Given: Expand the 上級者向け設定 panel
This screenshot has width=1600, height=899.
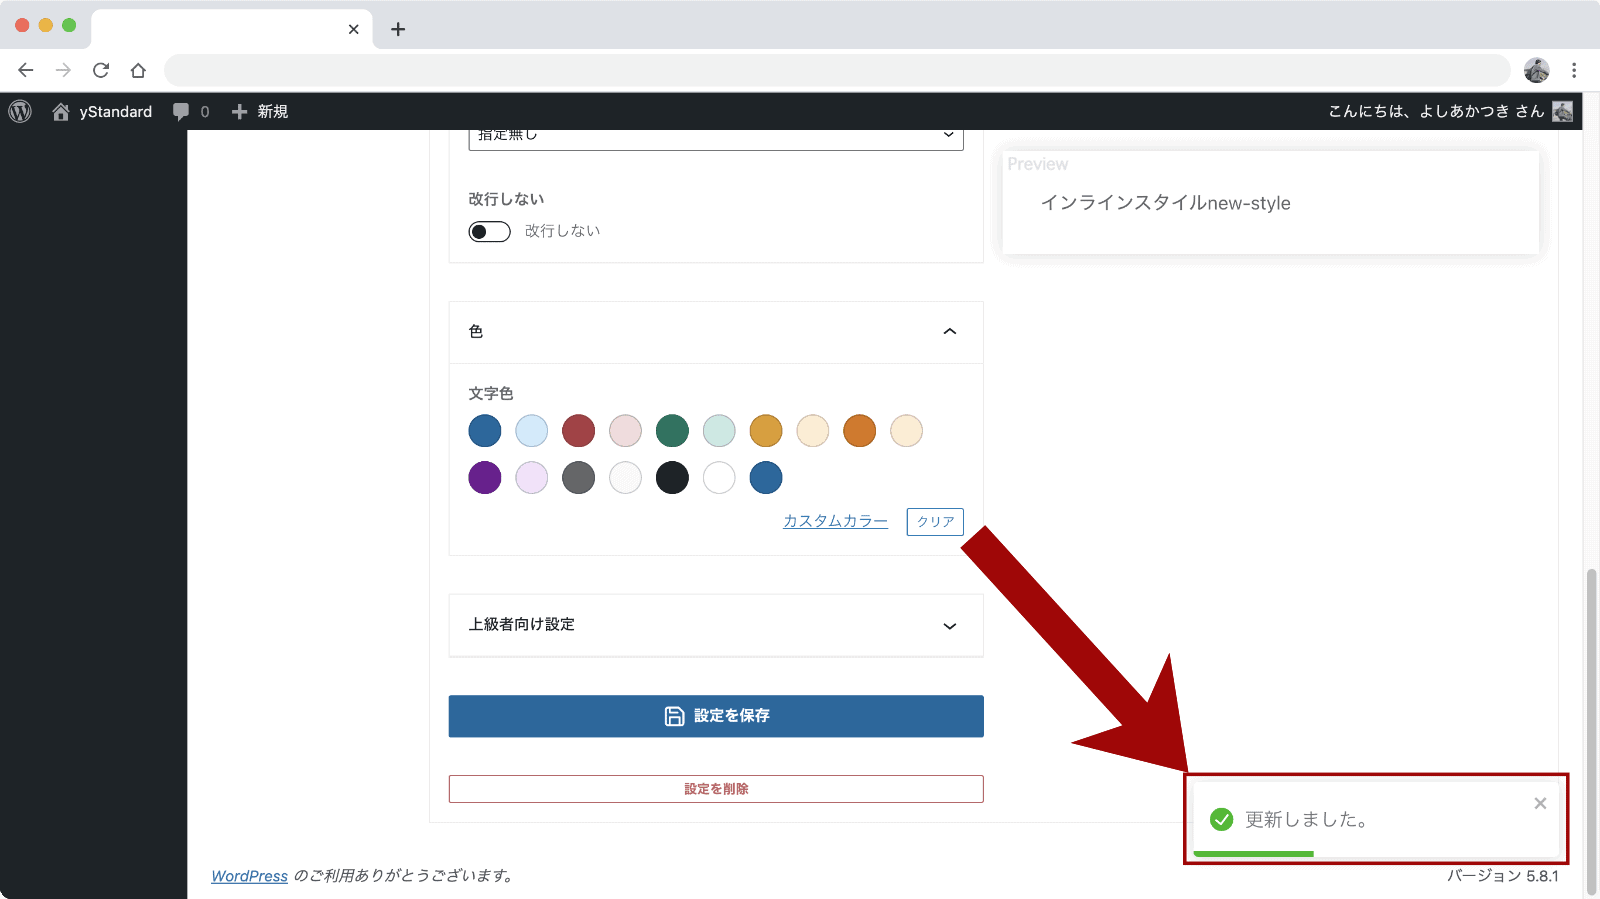Looking at the screenshot, I should click(x=716, y=625).
